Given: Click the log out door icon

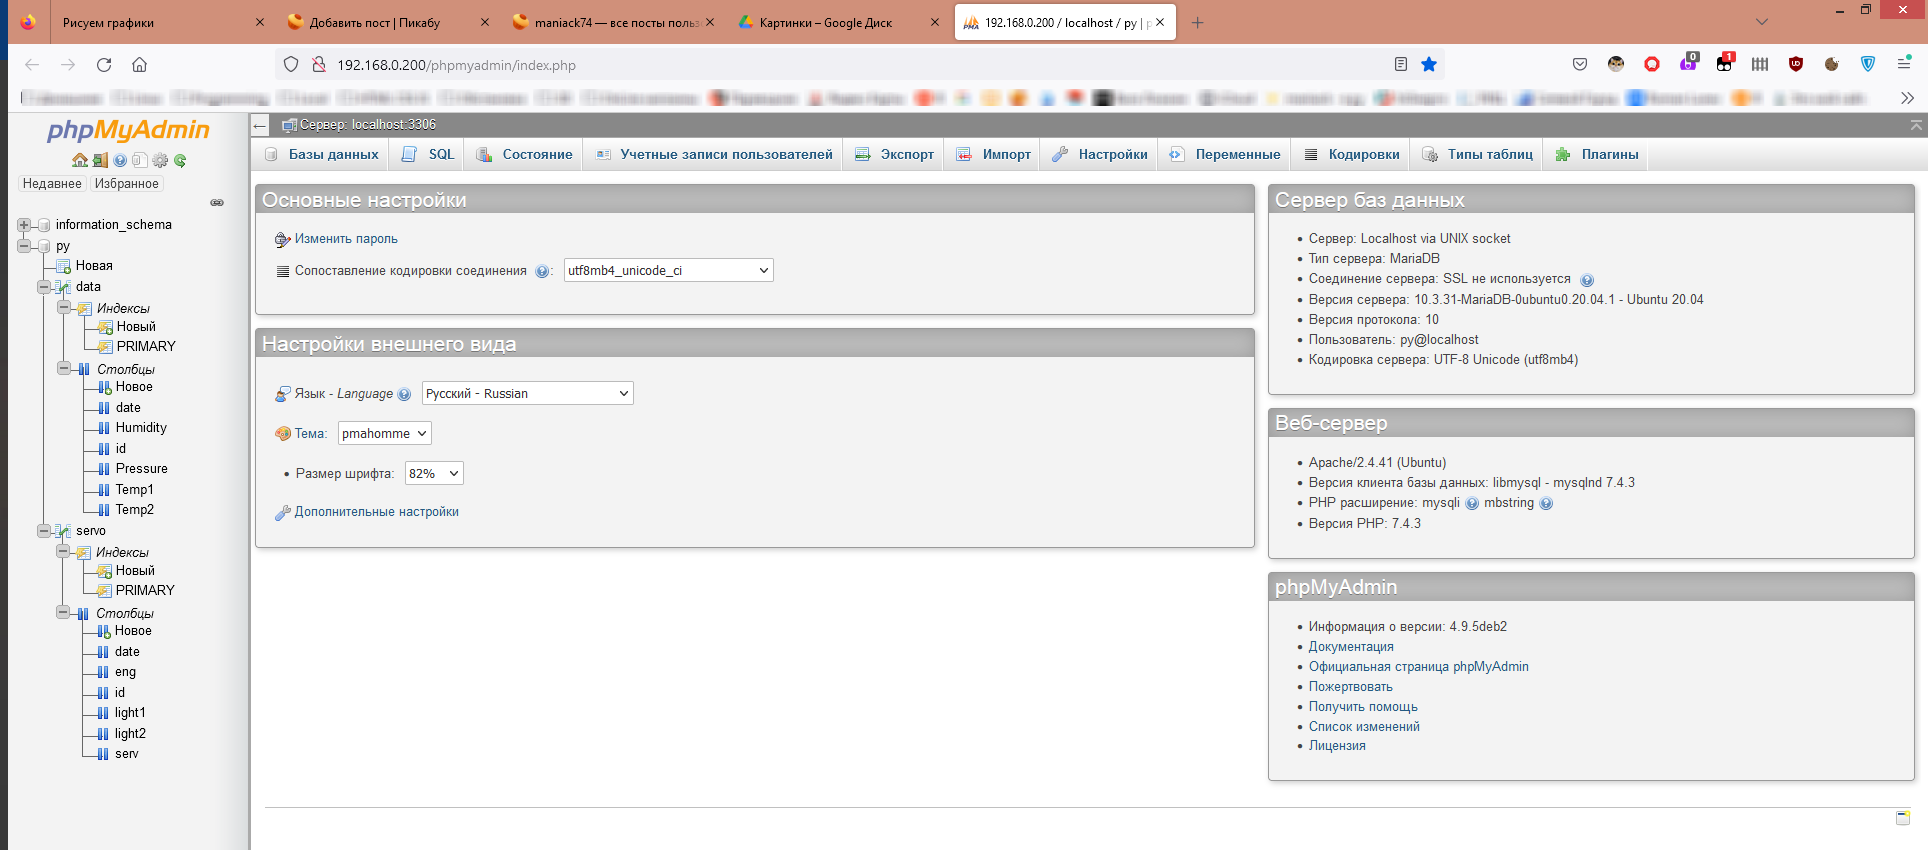Looking at the screenshot, I should coord(100,160).
